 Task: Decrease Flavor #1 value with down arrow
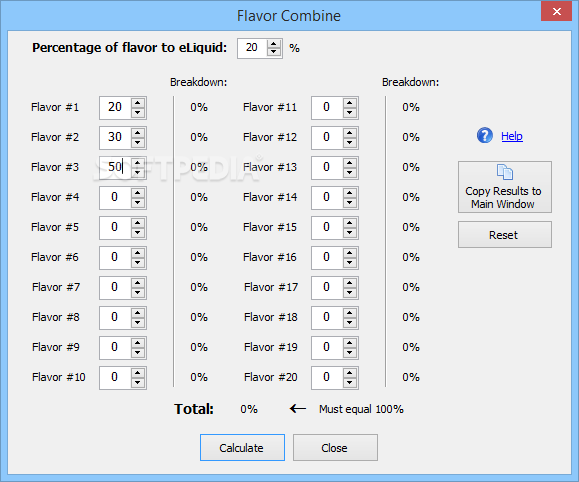click(x=138, y=113)
